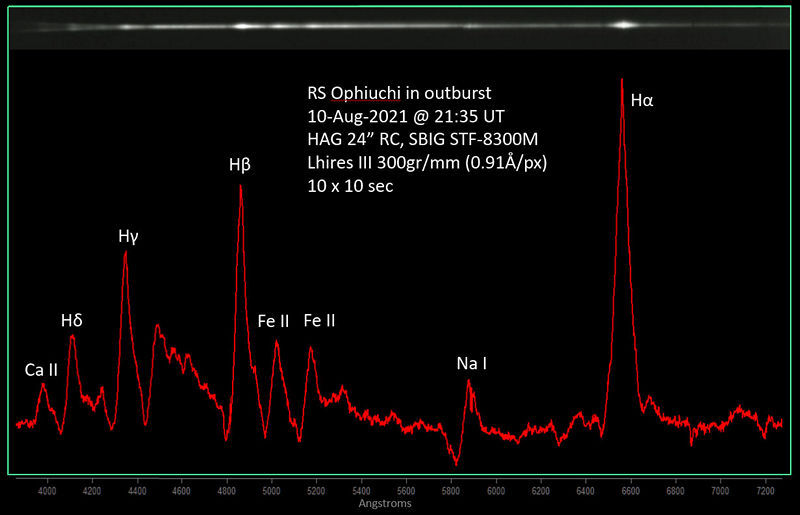The width and height of the screenshot is (800, 515).
Task: Click the 4000 tick on wavelength axis
Action: click(47, 492)
